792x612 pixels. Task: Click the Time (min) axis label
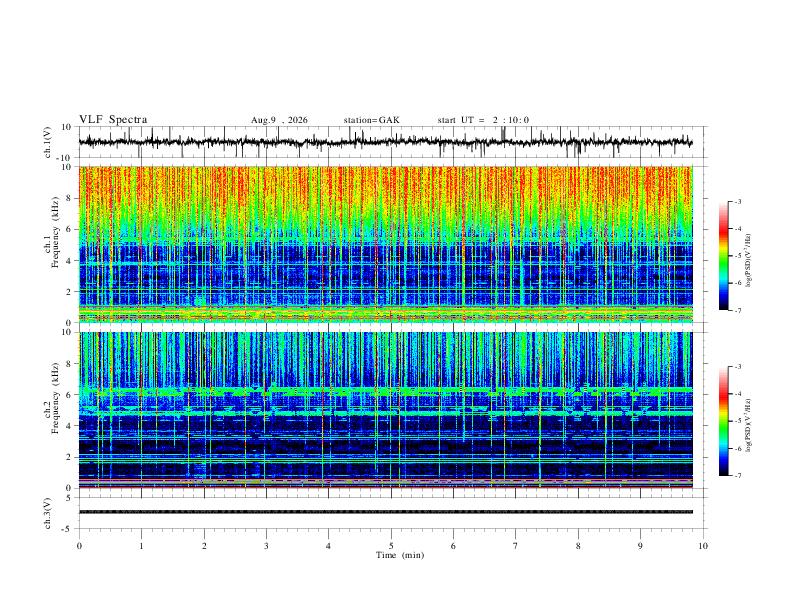400,555
